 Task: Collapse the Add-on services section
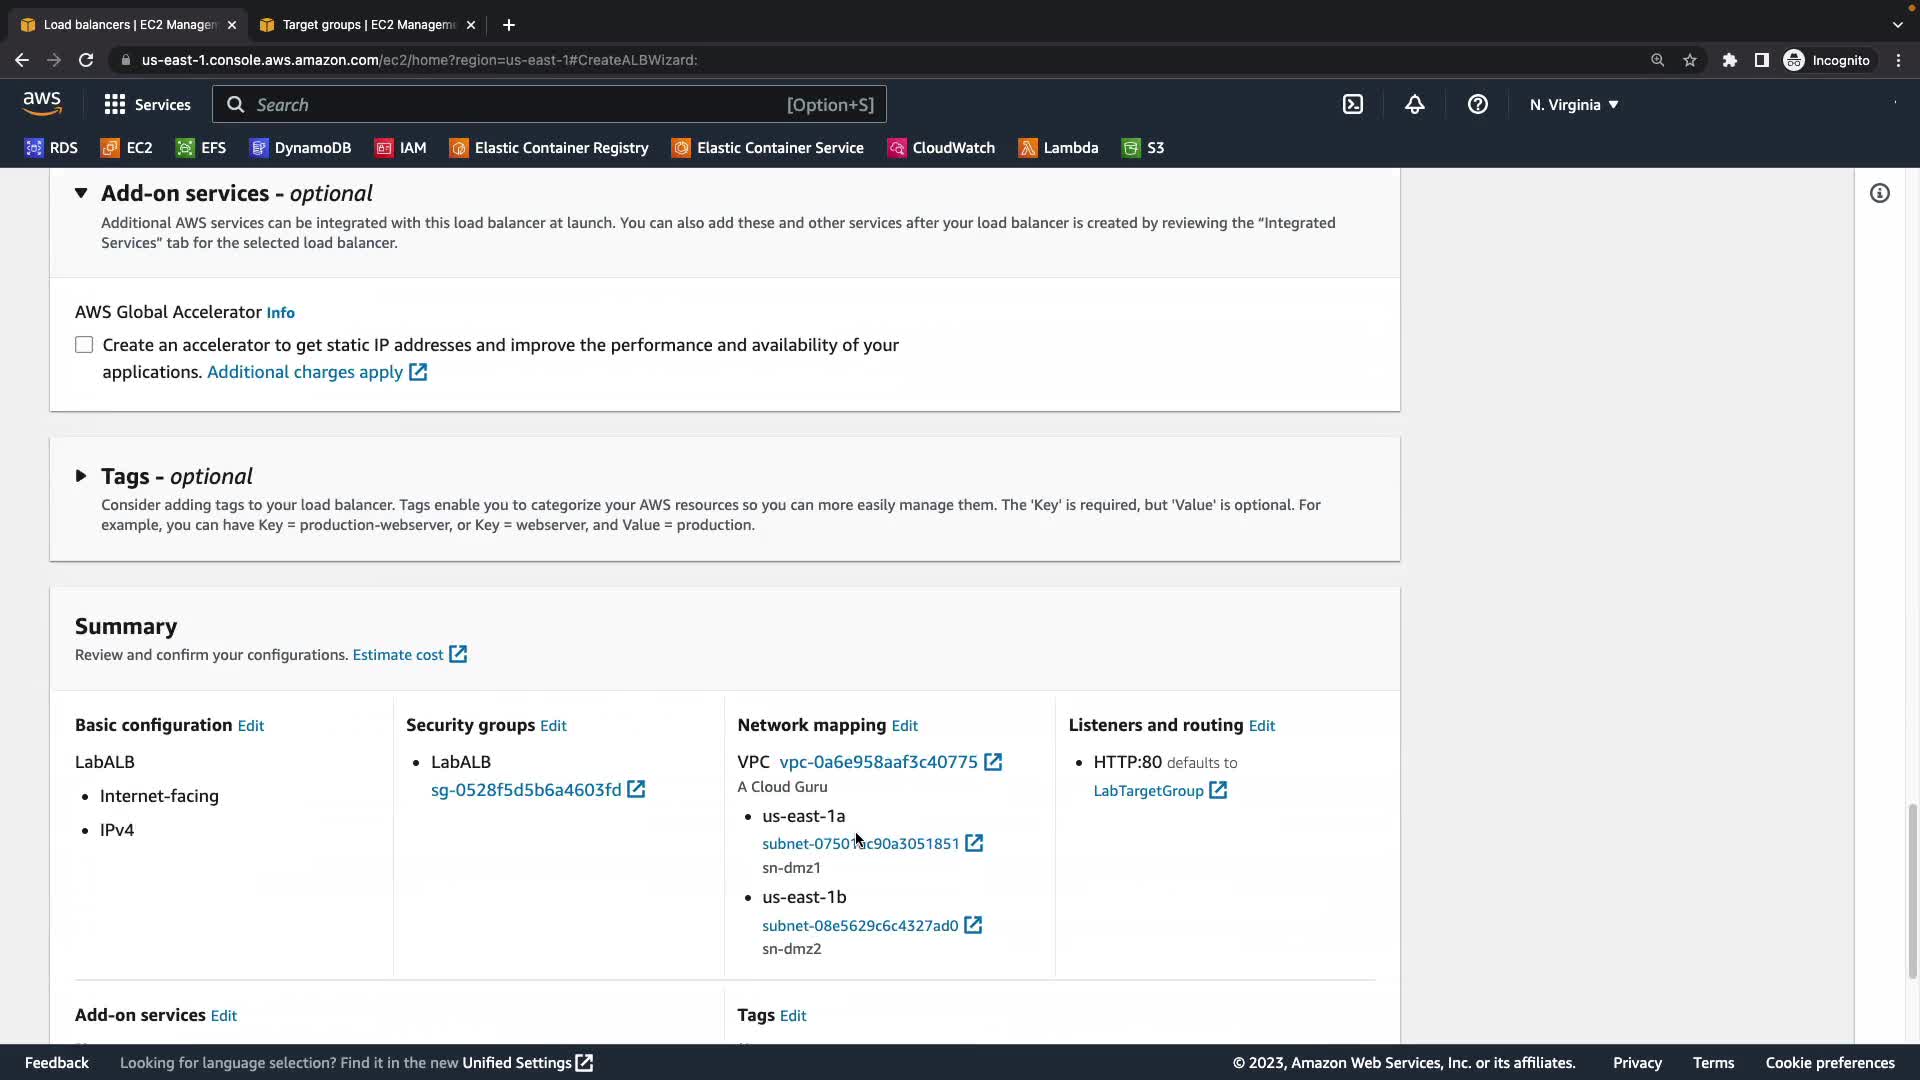[x=81, y=193]
